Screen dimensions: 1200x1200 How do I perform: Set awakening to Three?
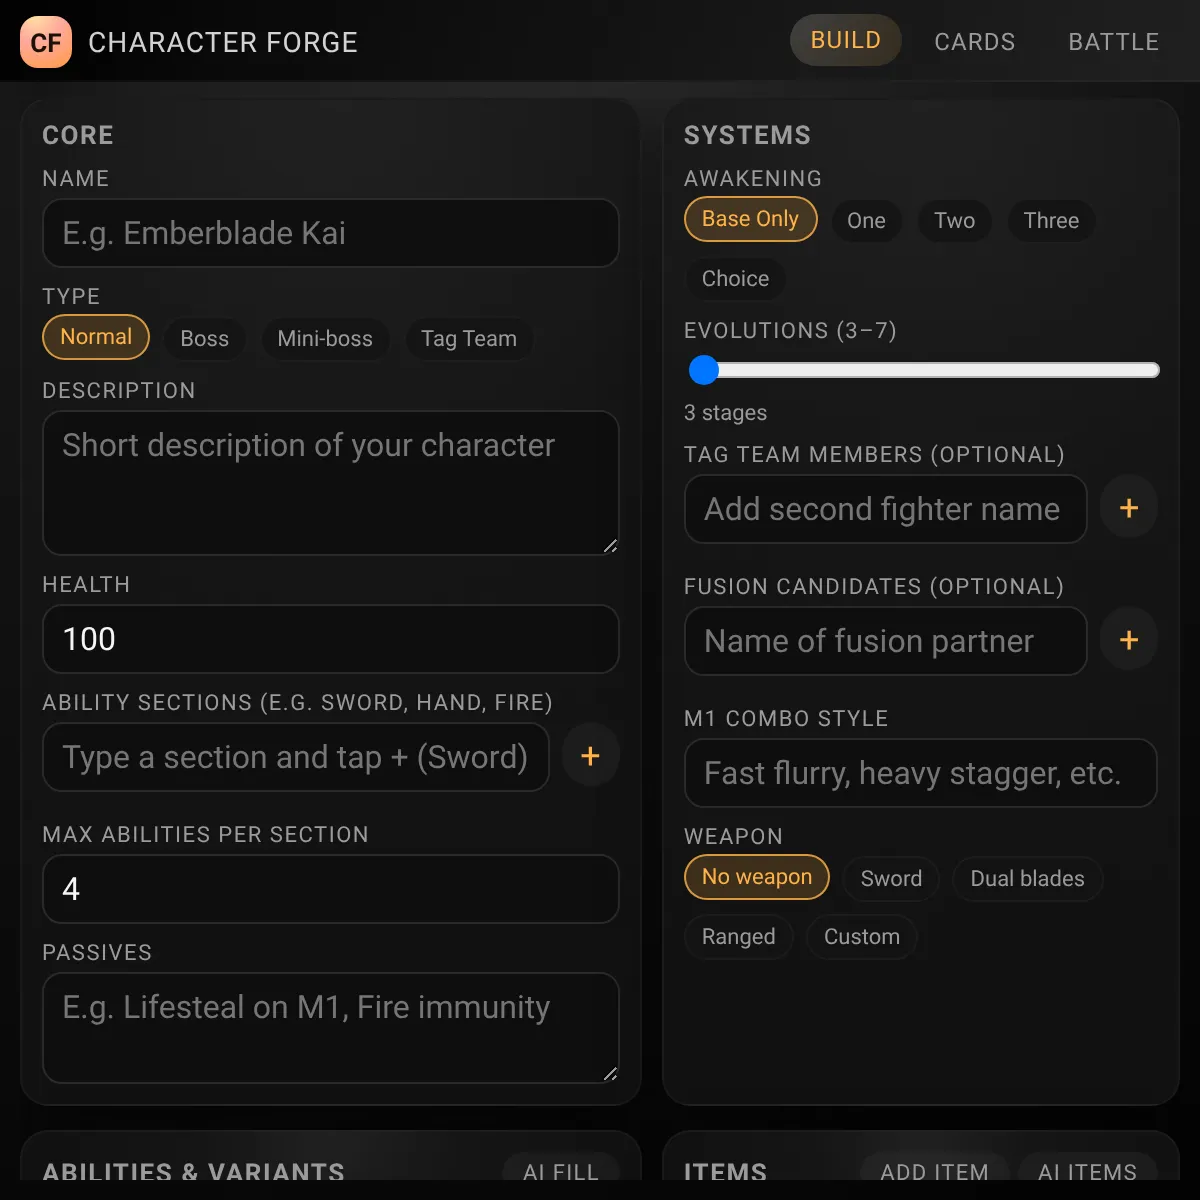point(1051,221)
